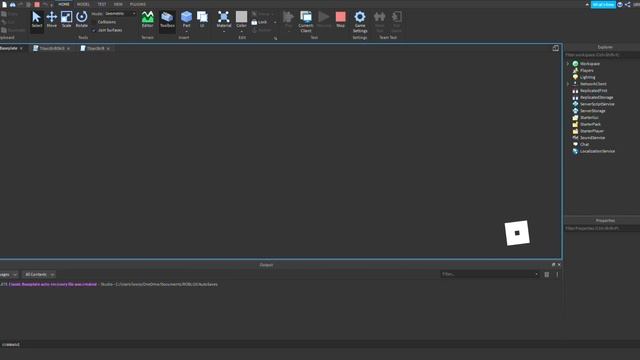Image resolution: width=640 pixels, height=360 pixels.
Task: Click the Exit Game icon in Team Test
Action: [x=396, y=17]
